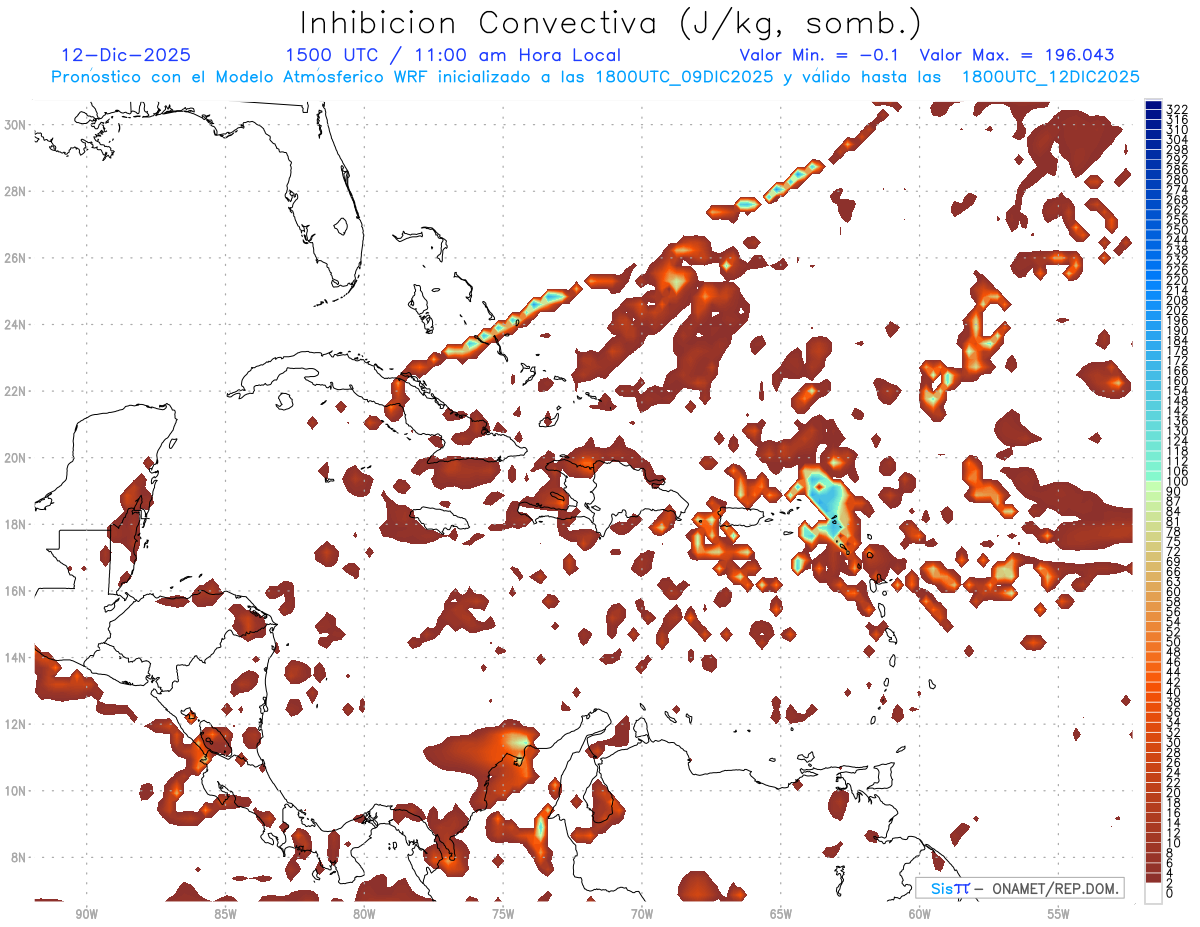Click the "28N" latitude label
Viewport: 1200px width, 927px height.
click(x=15, y=191)
